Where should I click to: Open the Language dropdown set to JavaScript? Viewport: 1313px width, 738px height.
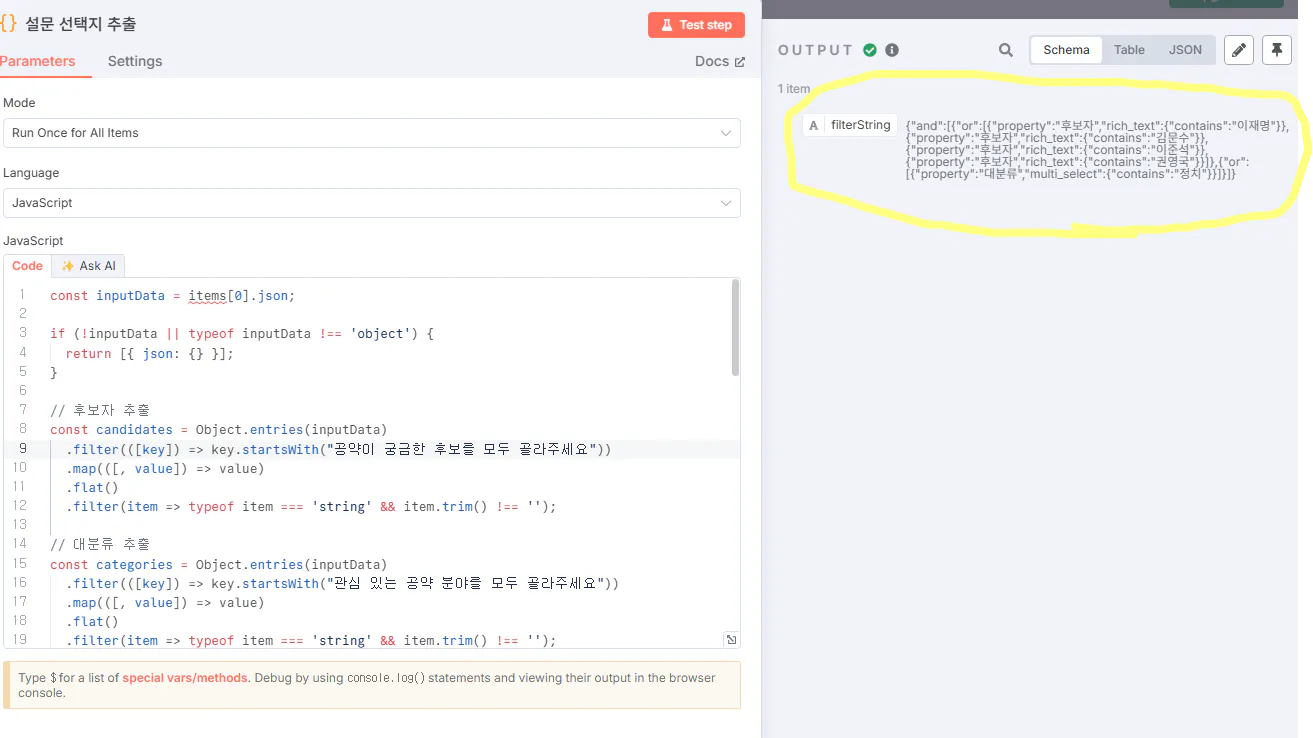click(372, 203)
